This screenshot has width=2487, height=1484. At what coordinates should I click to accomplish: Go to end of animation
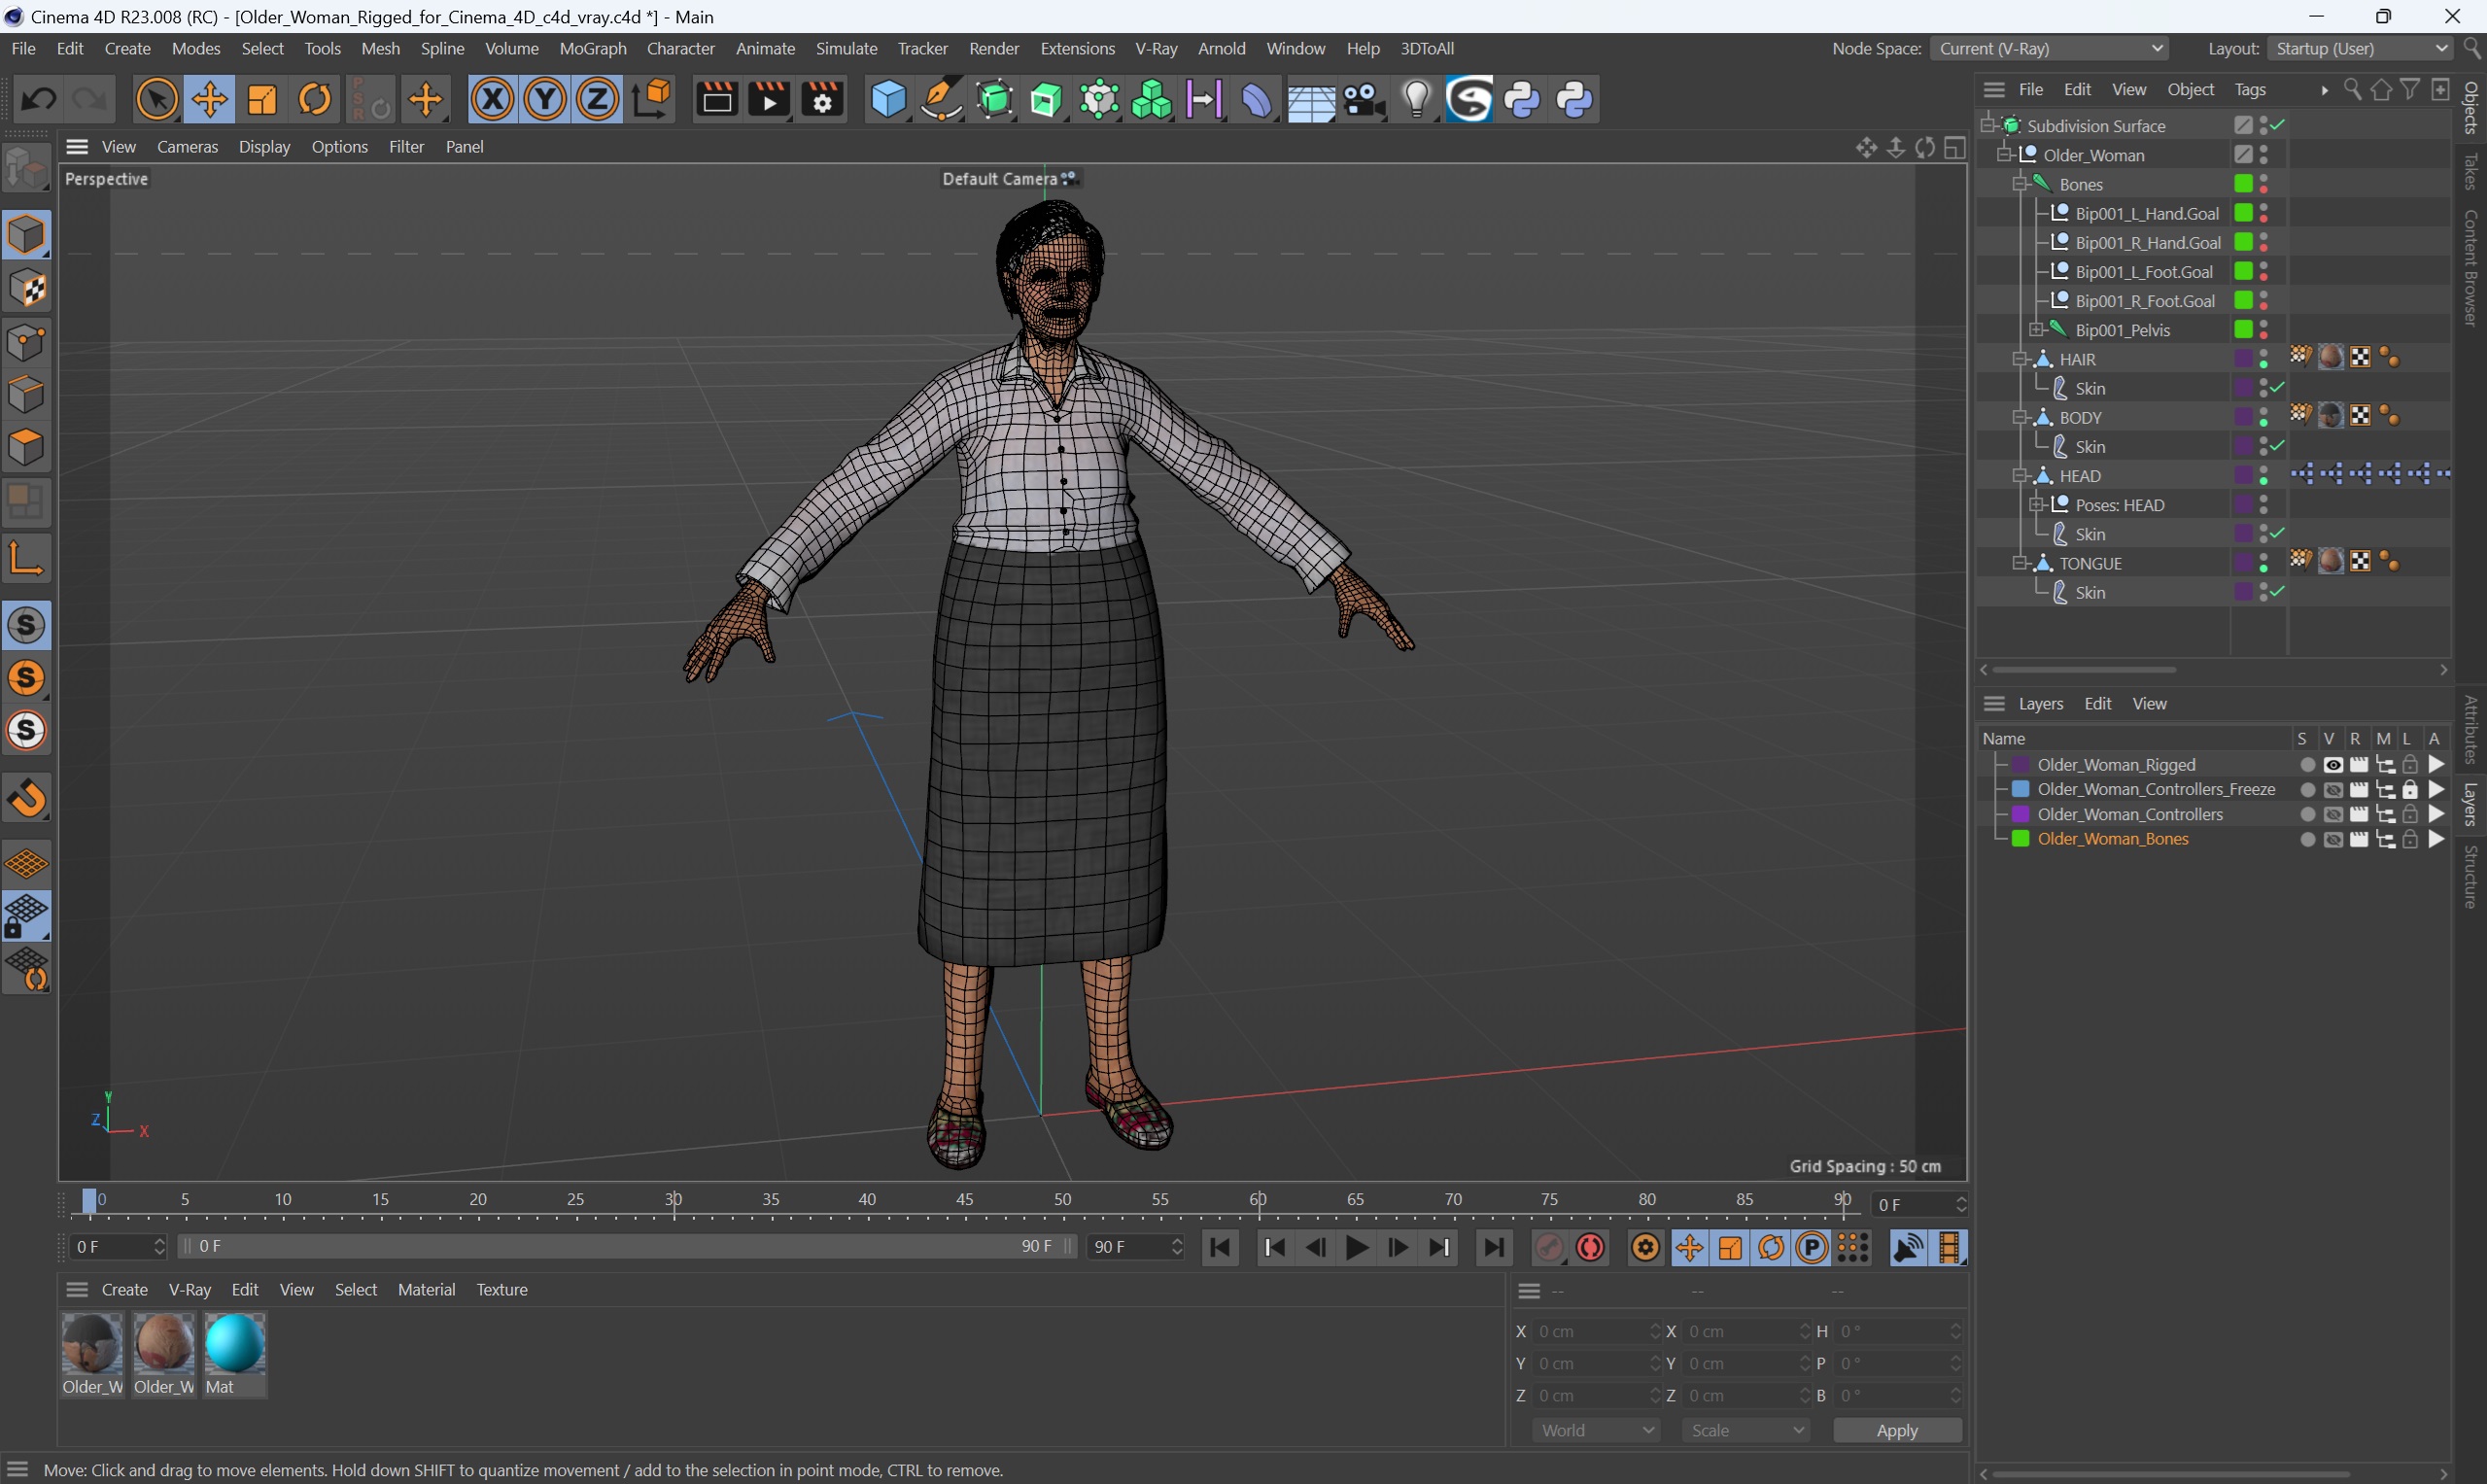[1493, 1247]
